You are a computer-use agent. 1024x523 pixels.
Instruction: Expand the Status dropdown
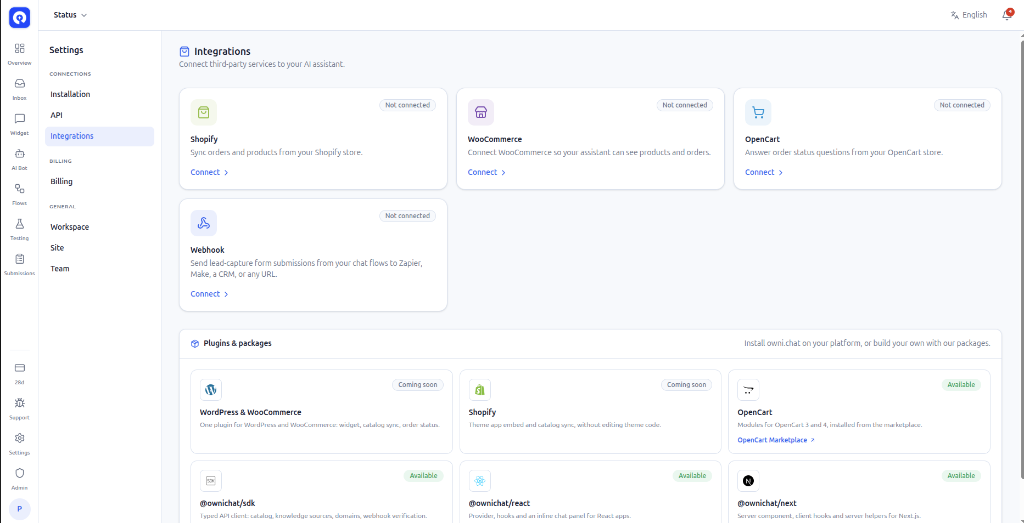tap(70, 14)
